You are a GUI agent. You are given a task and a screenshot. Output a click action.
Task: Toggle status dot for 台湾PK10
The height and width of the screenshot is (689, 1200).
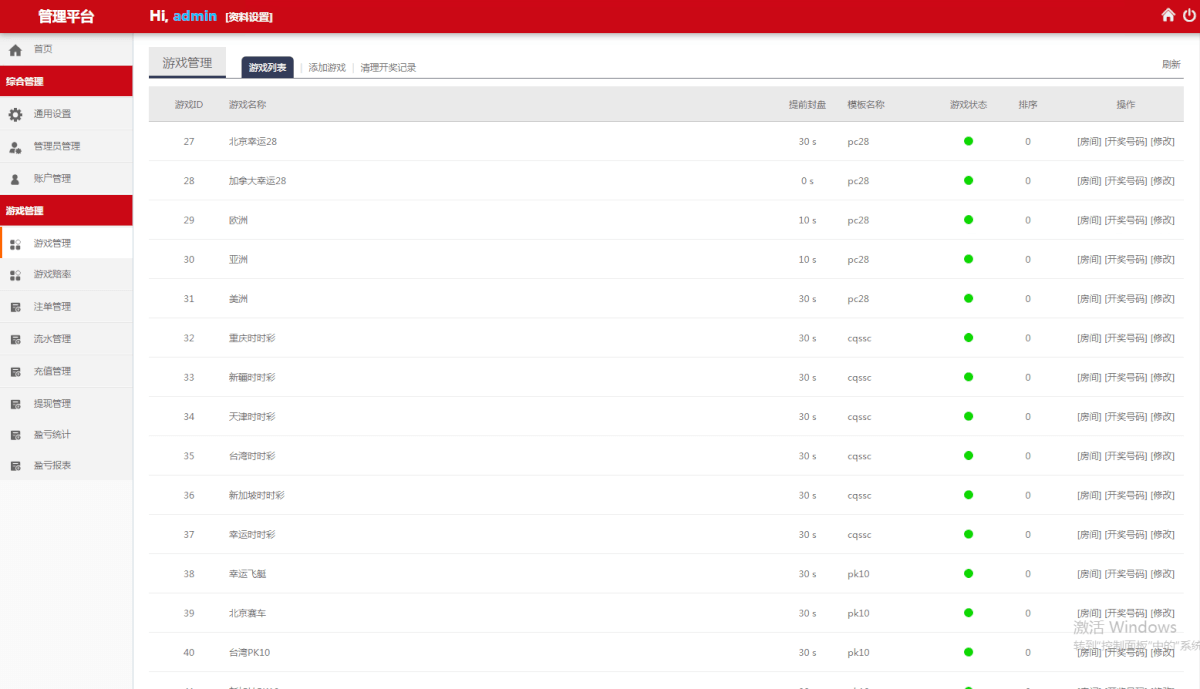coord(968,652)
